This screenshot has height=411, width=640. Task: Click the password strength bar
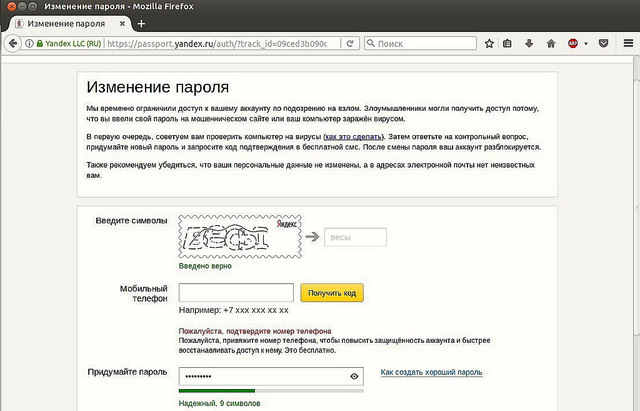pyautogui.click(x=271, y=391)
